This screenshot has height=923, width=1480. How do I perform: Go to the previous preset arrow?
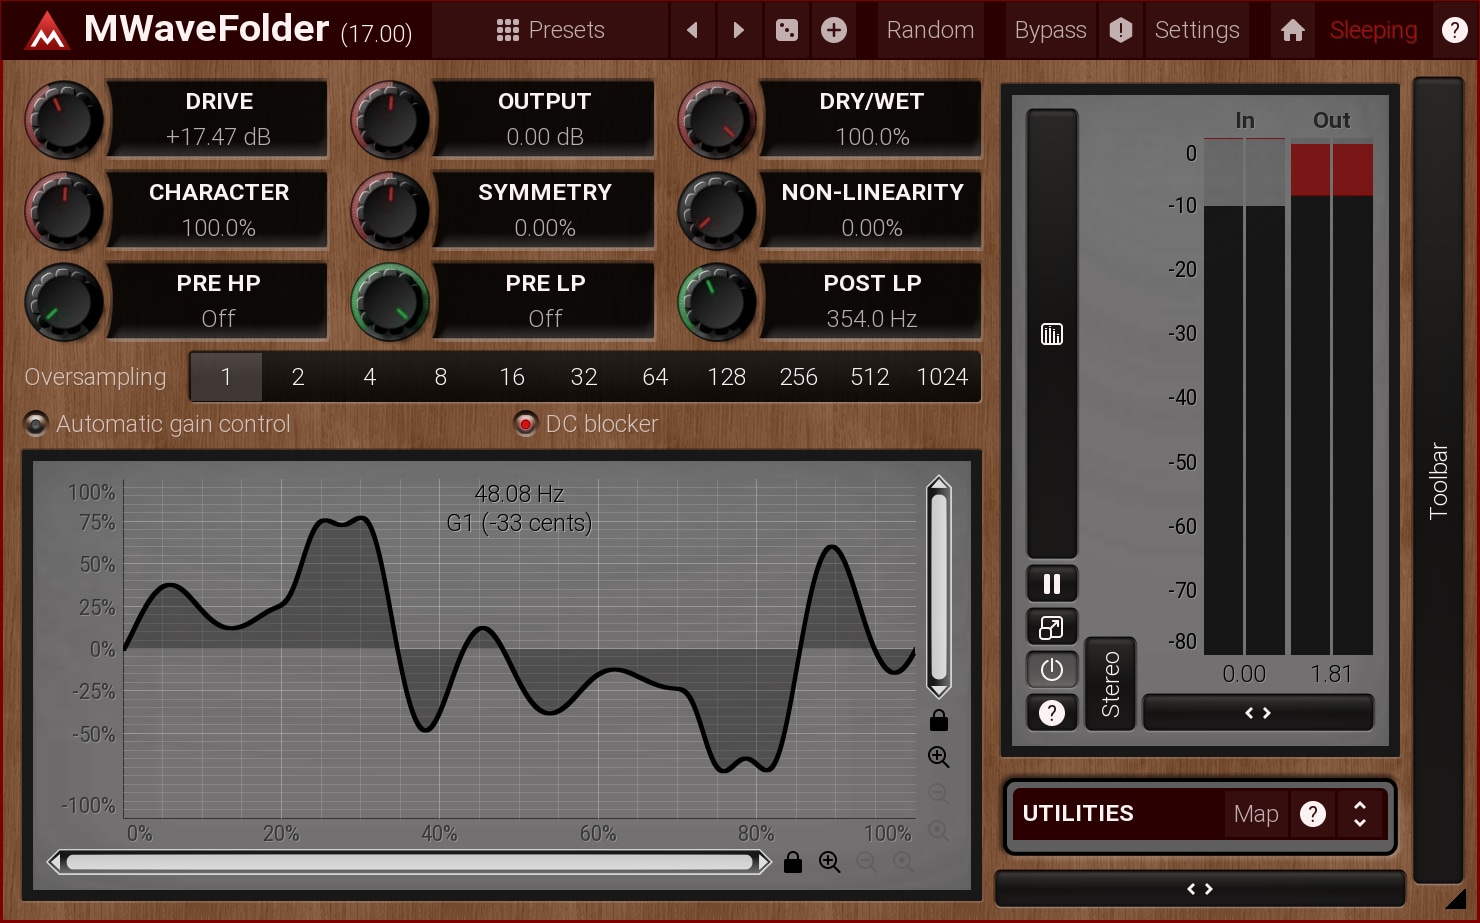coord(692,30)
